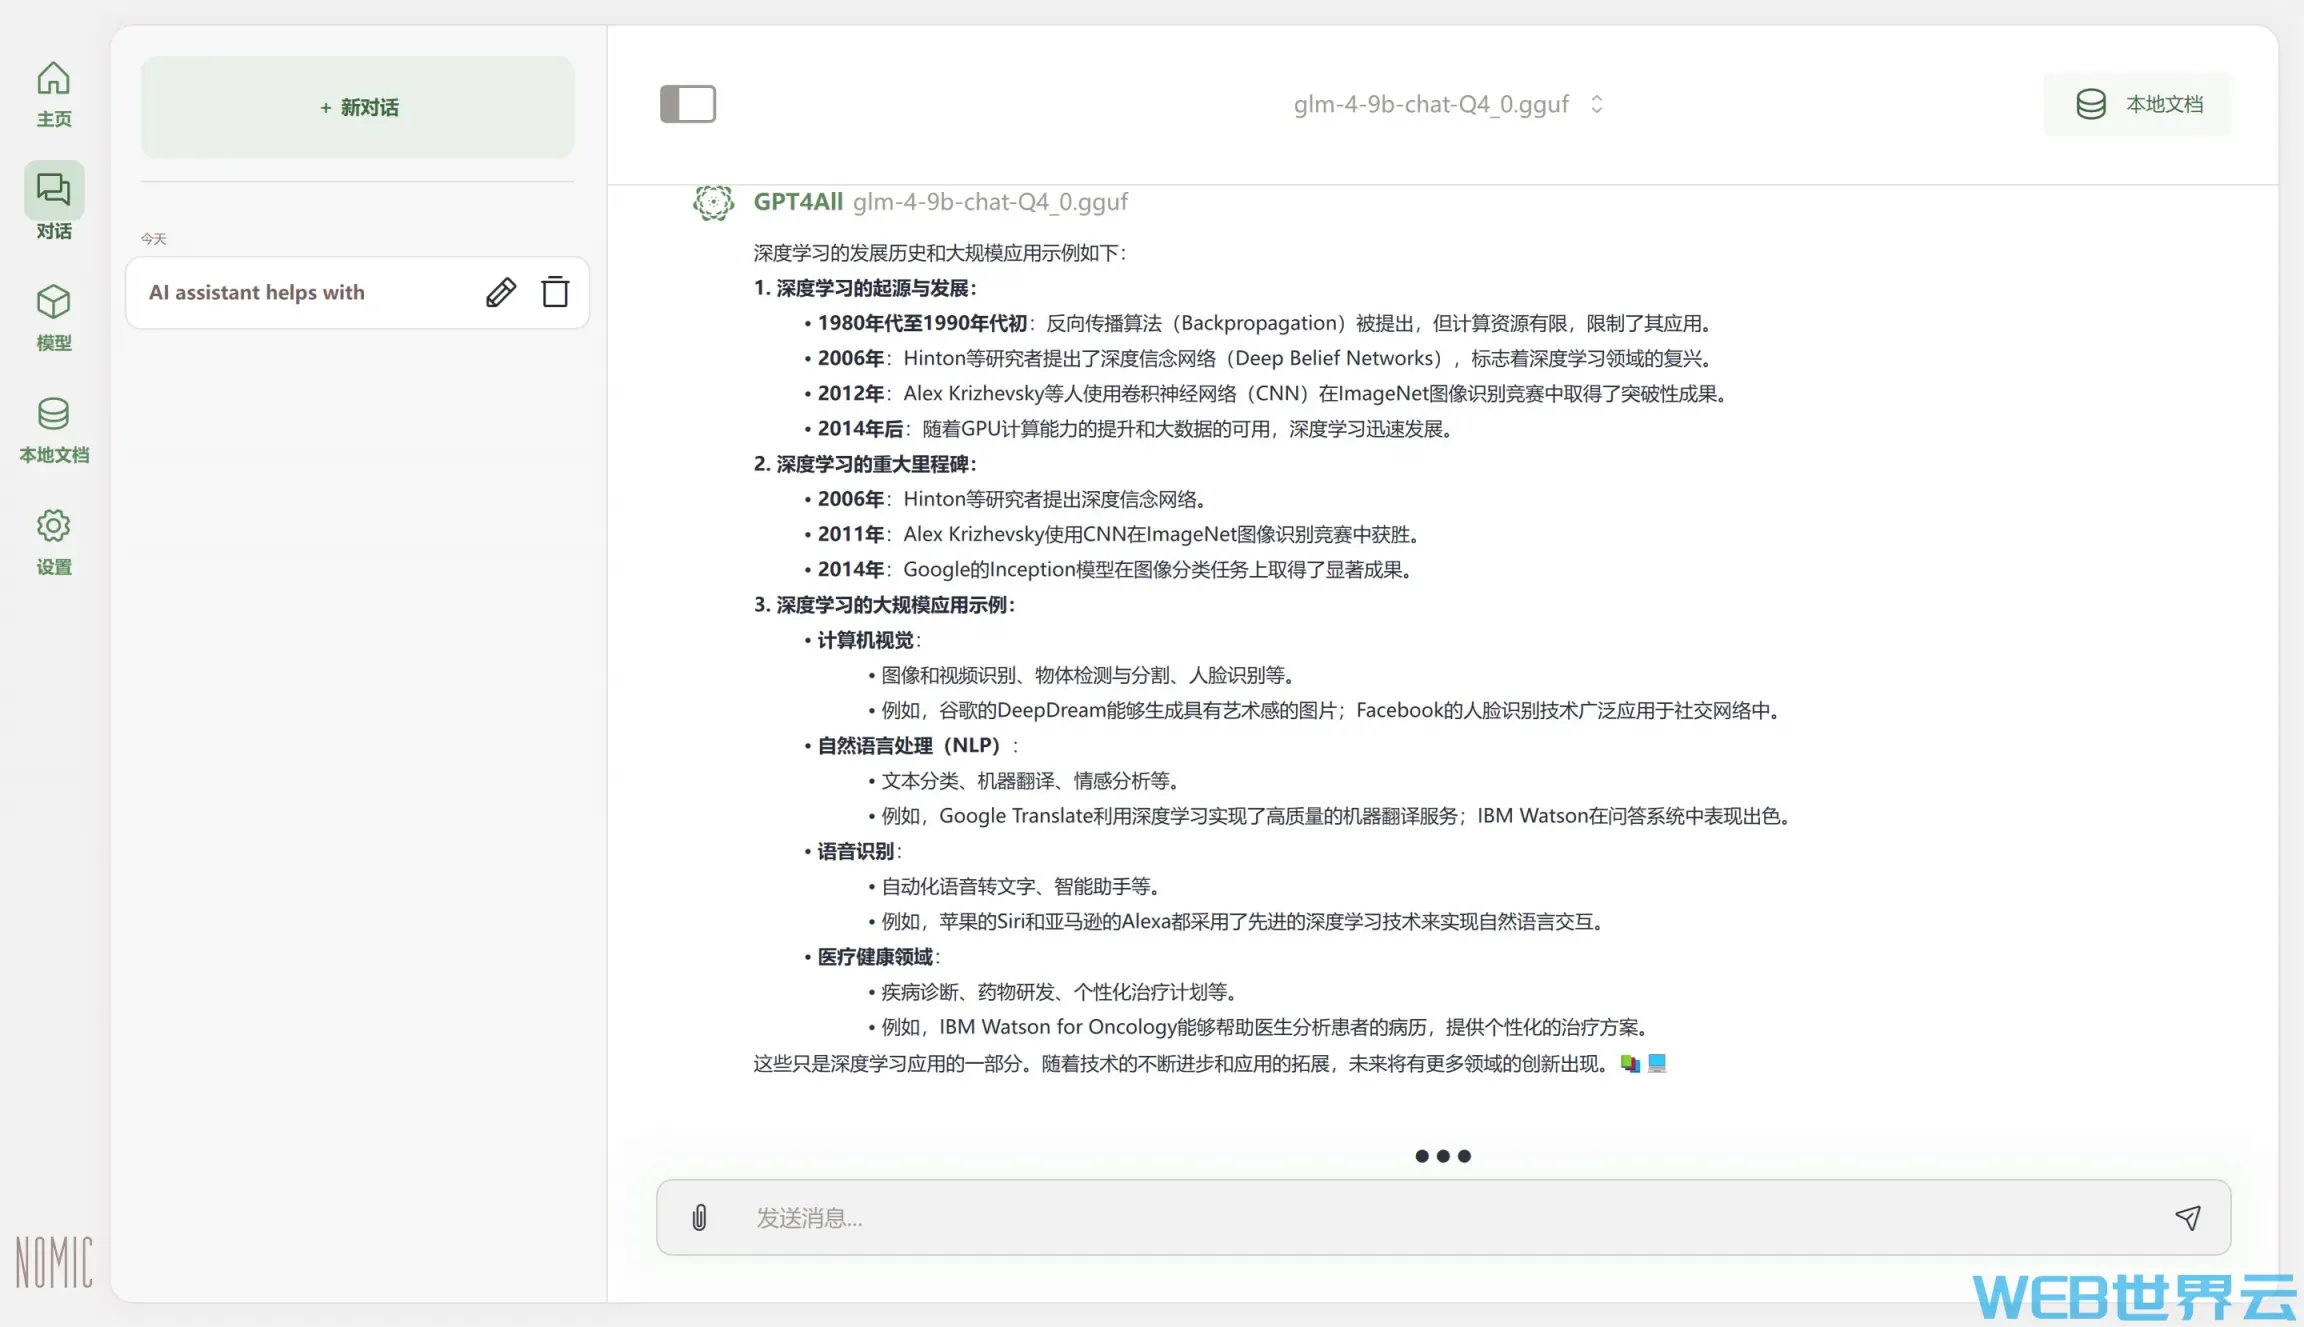Open the 设置 settings page

(54, 542)
